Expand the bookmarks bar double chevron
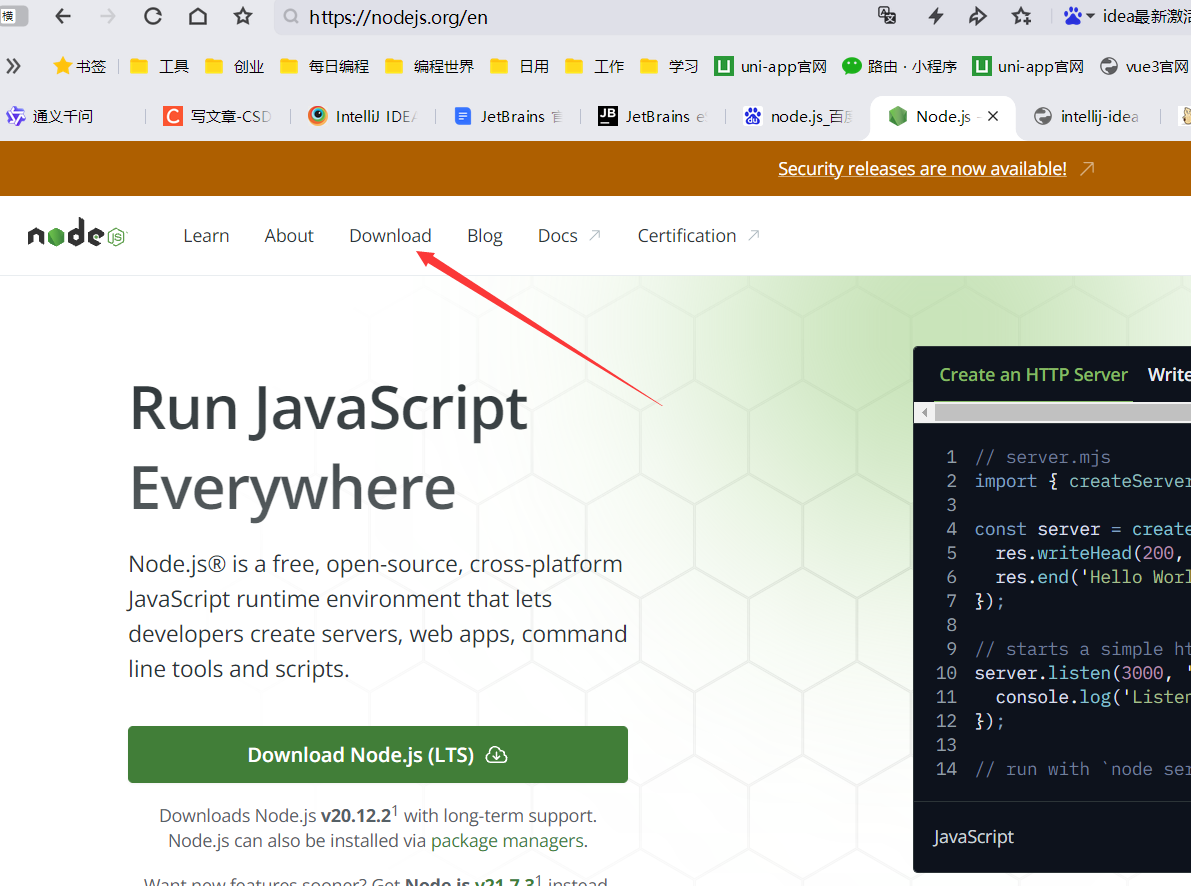1191x886 pixels. (x=13, y=66)
